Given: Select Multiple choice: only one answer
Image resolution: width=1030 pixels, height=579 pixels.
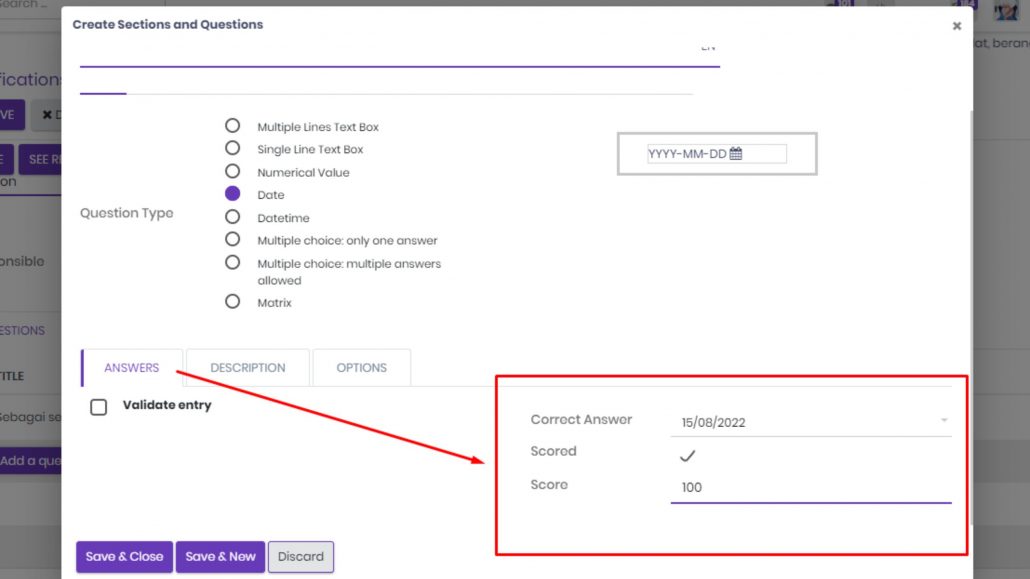Looking at the screenshot, I should point(233,239).
